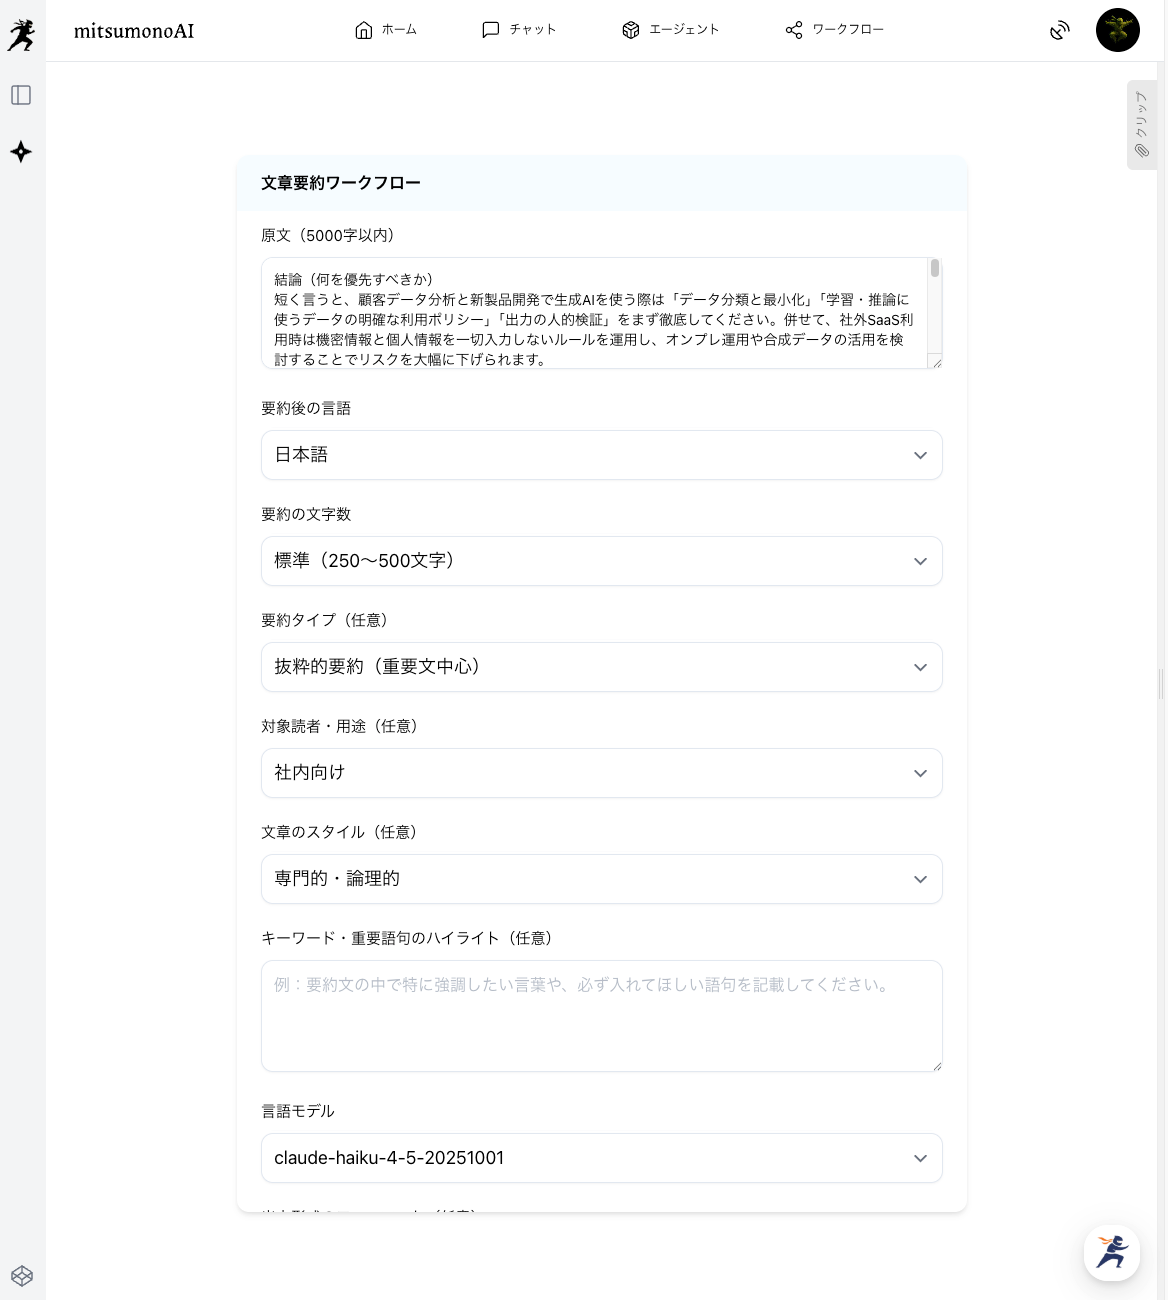Expand the 要約タイプ dropdown
Image resolution: width=1168 pixels, height=1300 pixels.
pos(601,667)
